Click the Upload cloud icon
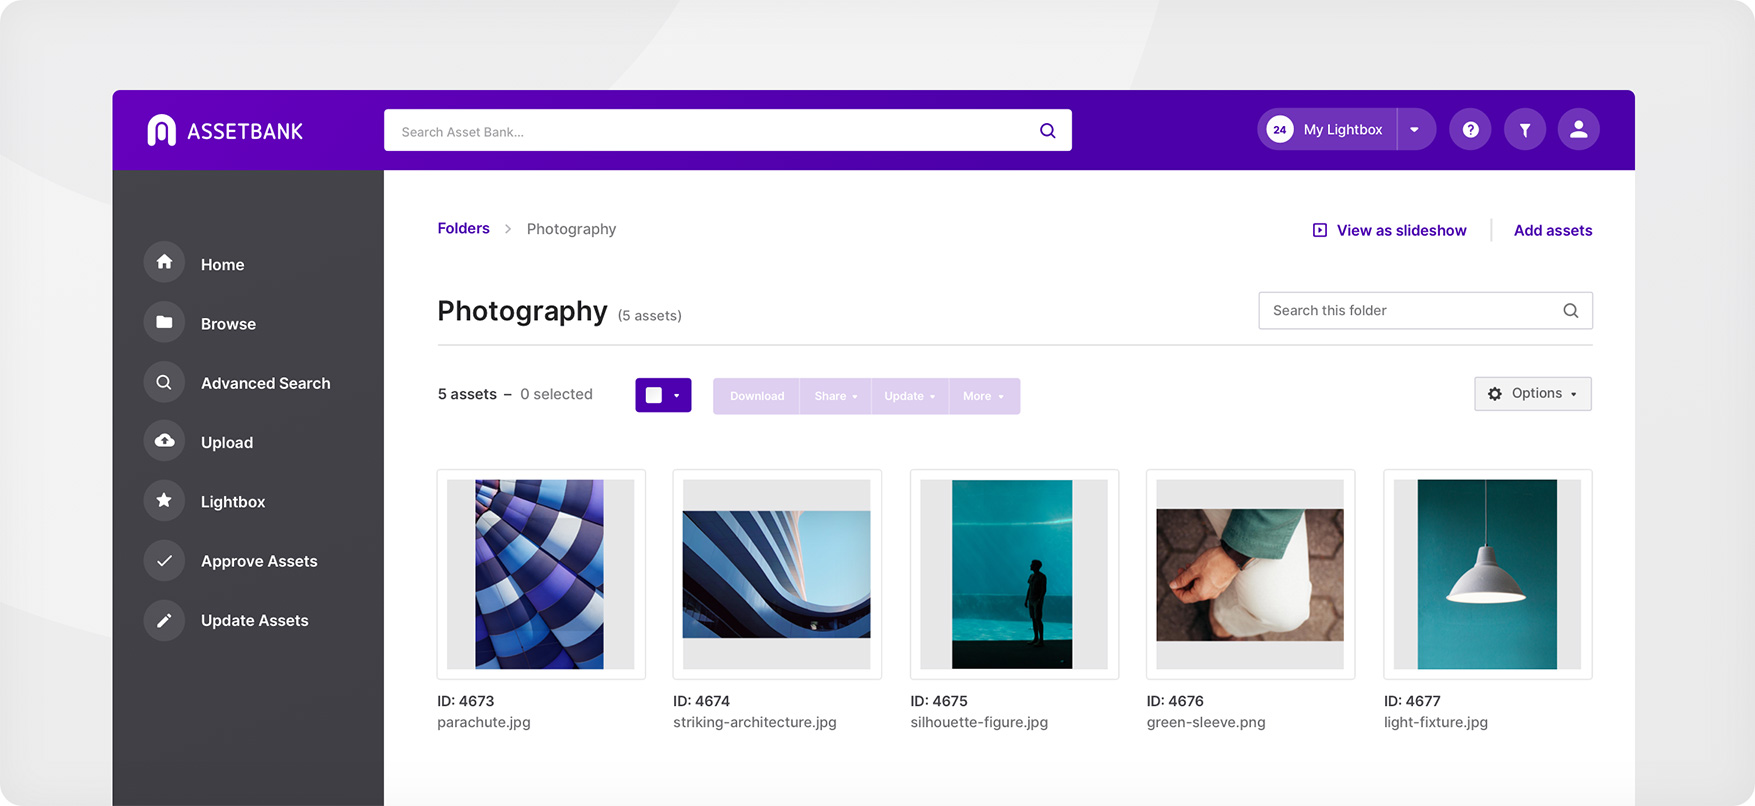Image resolution: width=1755 pixels, height=806 pixels. tap(164, 441)
